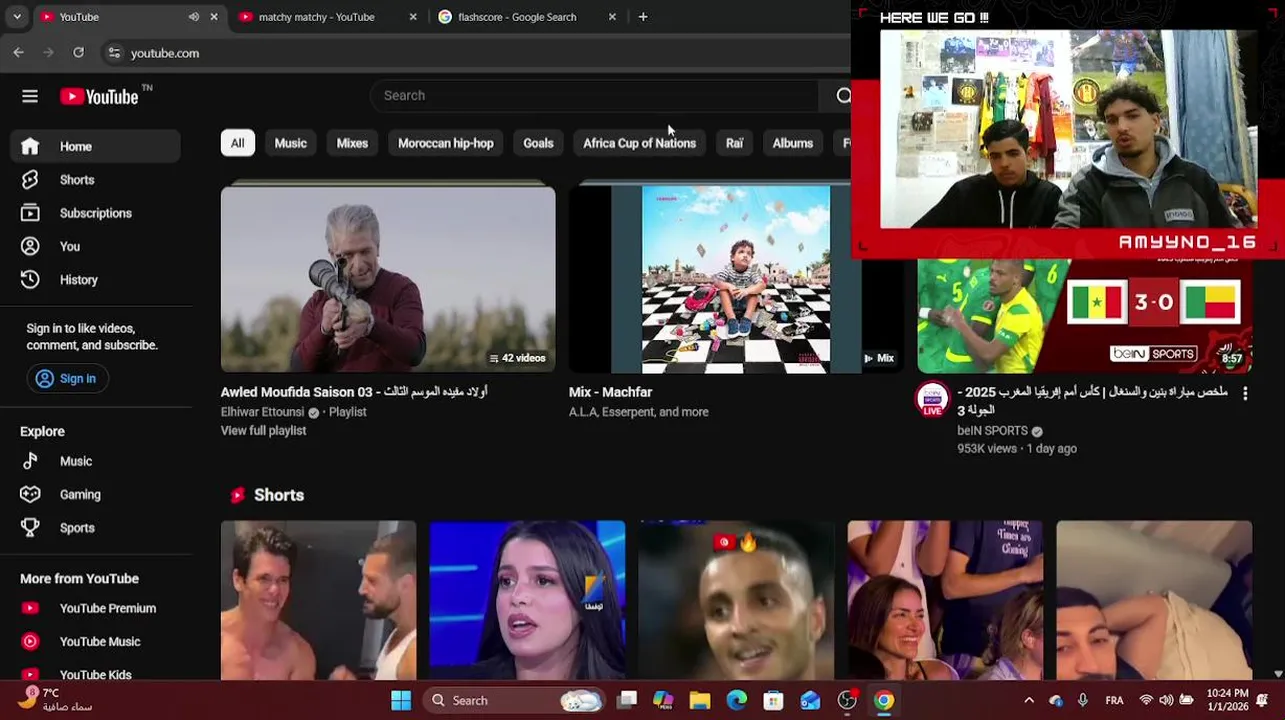Open Mix - Machfar thumbnail
The width and height of the screenshot is (1285, 720).
coord(735,278)
